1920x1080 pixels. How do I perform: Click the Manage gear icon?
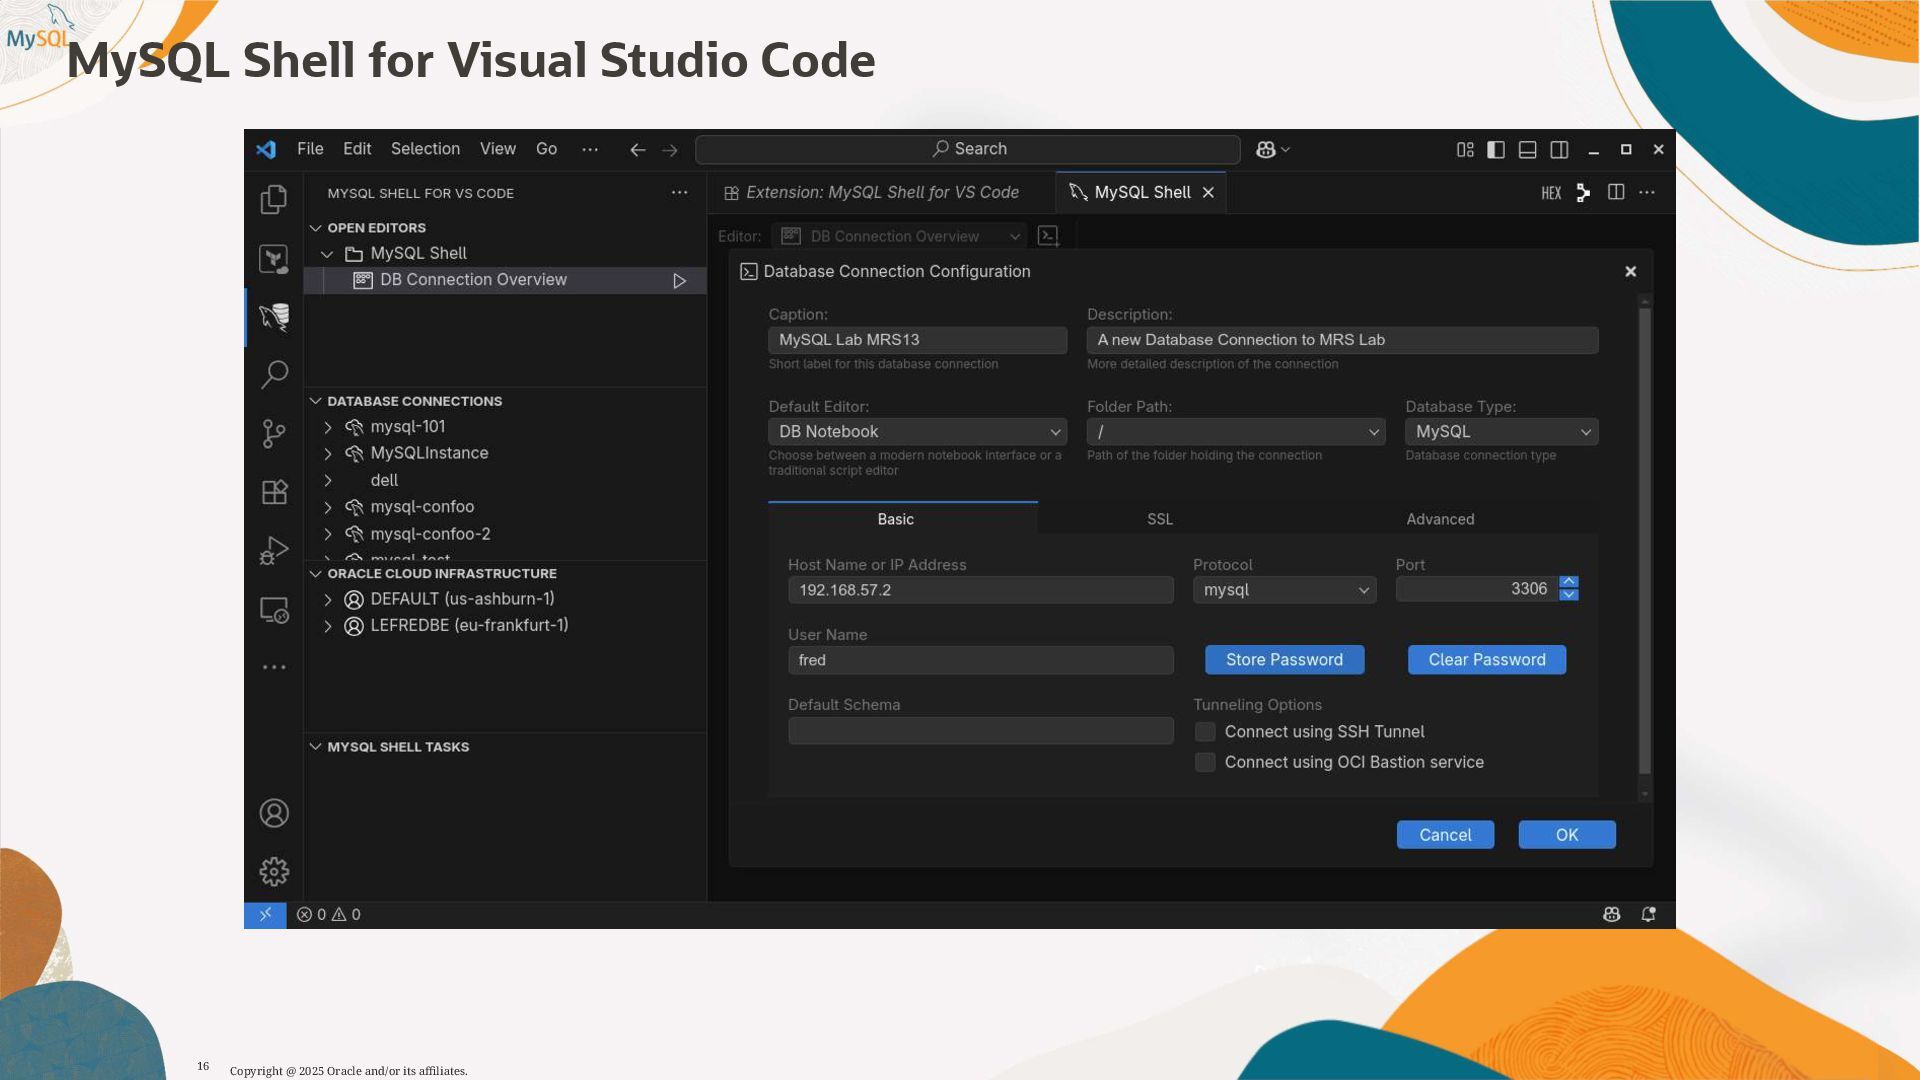coord(274,872)
